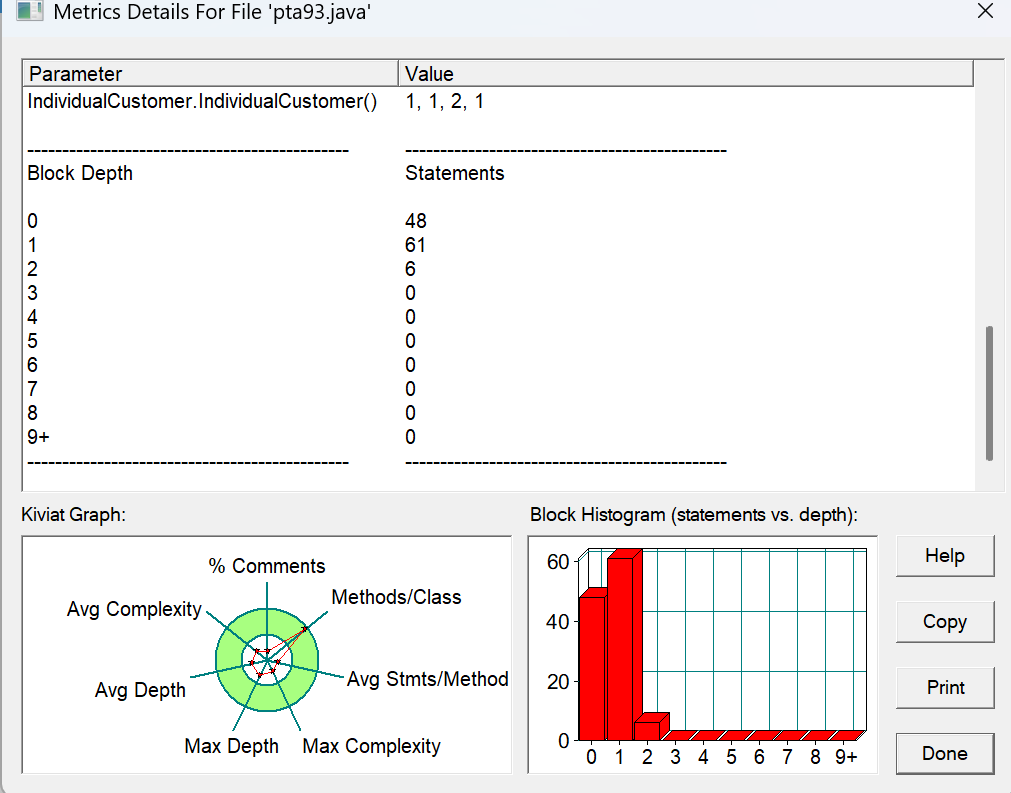Click the depth 0 histogram bar

(x=593, y=665)
